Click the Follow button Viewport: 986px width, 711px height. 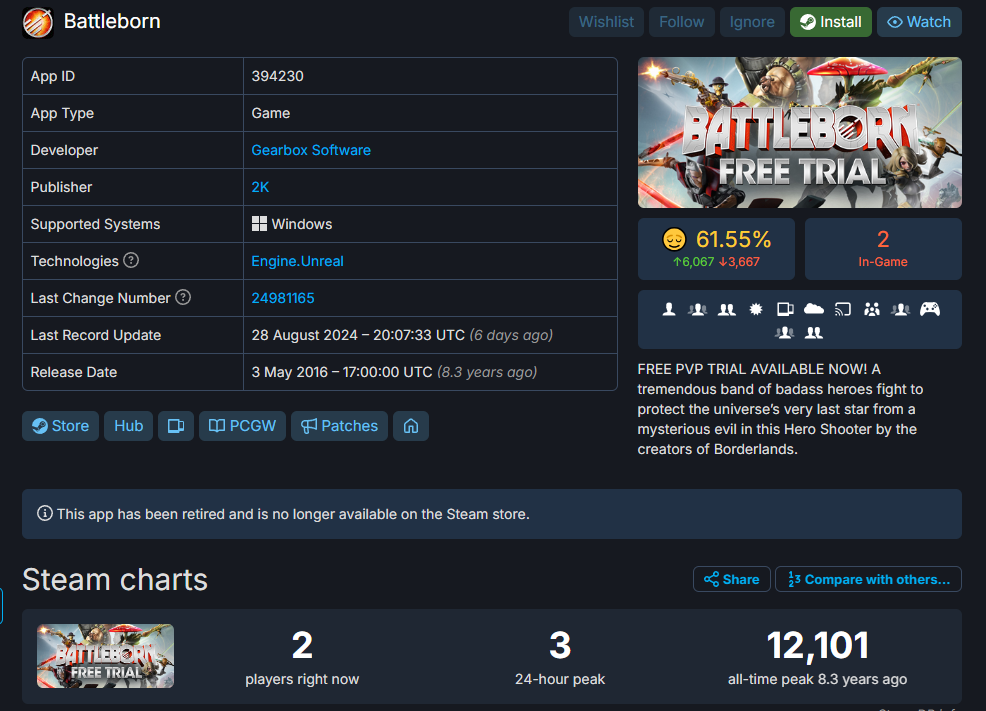pyautogui.click(x=682, y=22)
